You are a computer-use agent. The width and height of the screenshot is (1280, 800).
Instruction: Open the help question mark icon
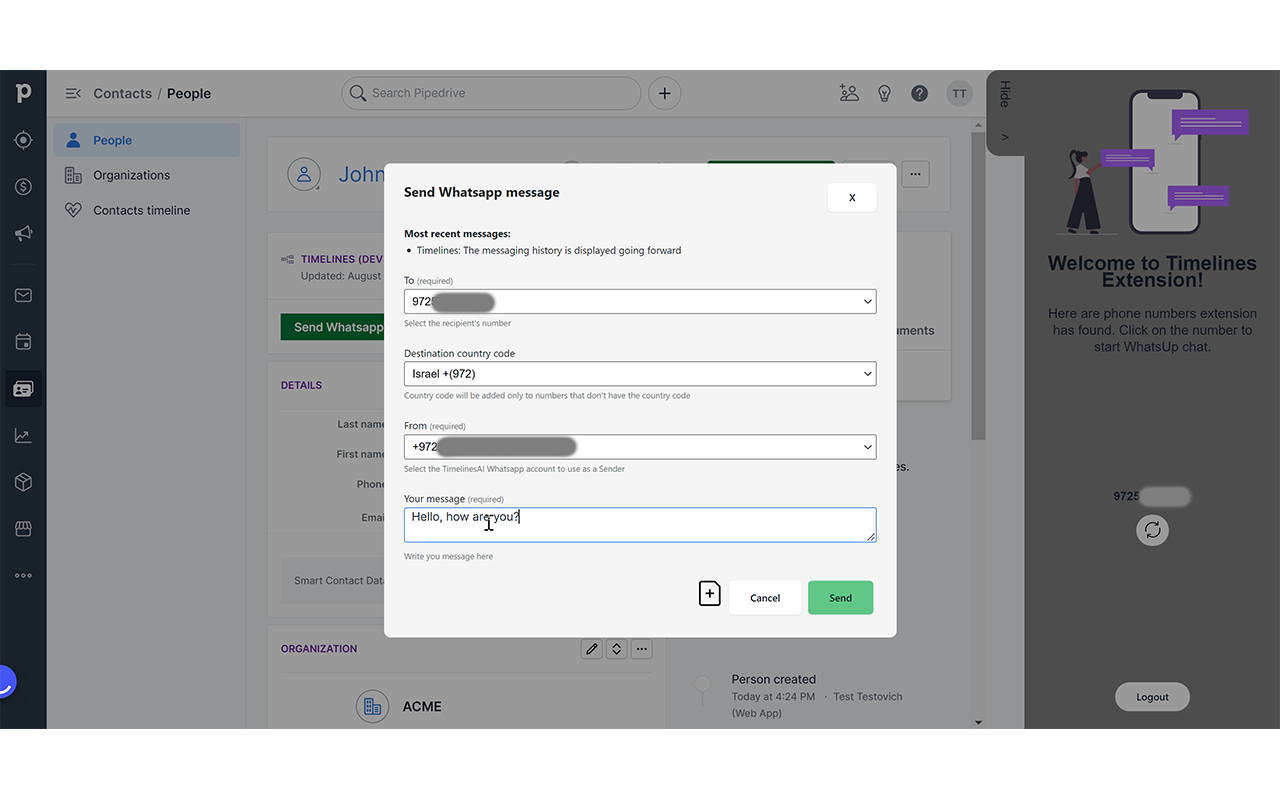coord(919,93)
